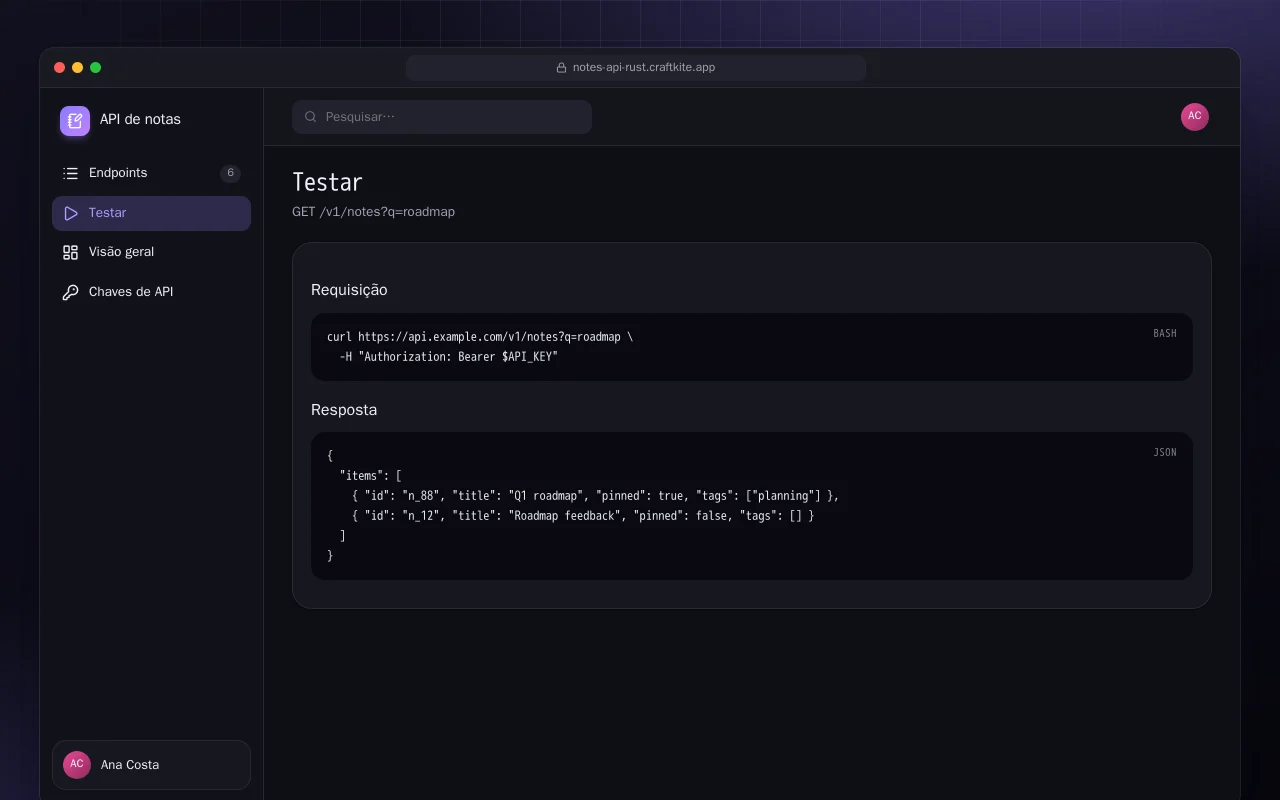Viewport: 1280px width, 800px height.
Task: Click the curl command line
Action: [x=480, y=337]
